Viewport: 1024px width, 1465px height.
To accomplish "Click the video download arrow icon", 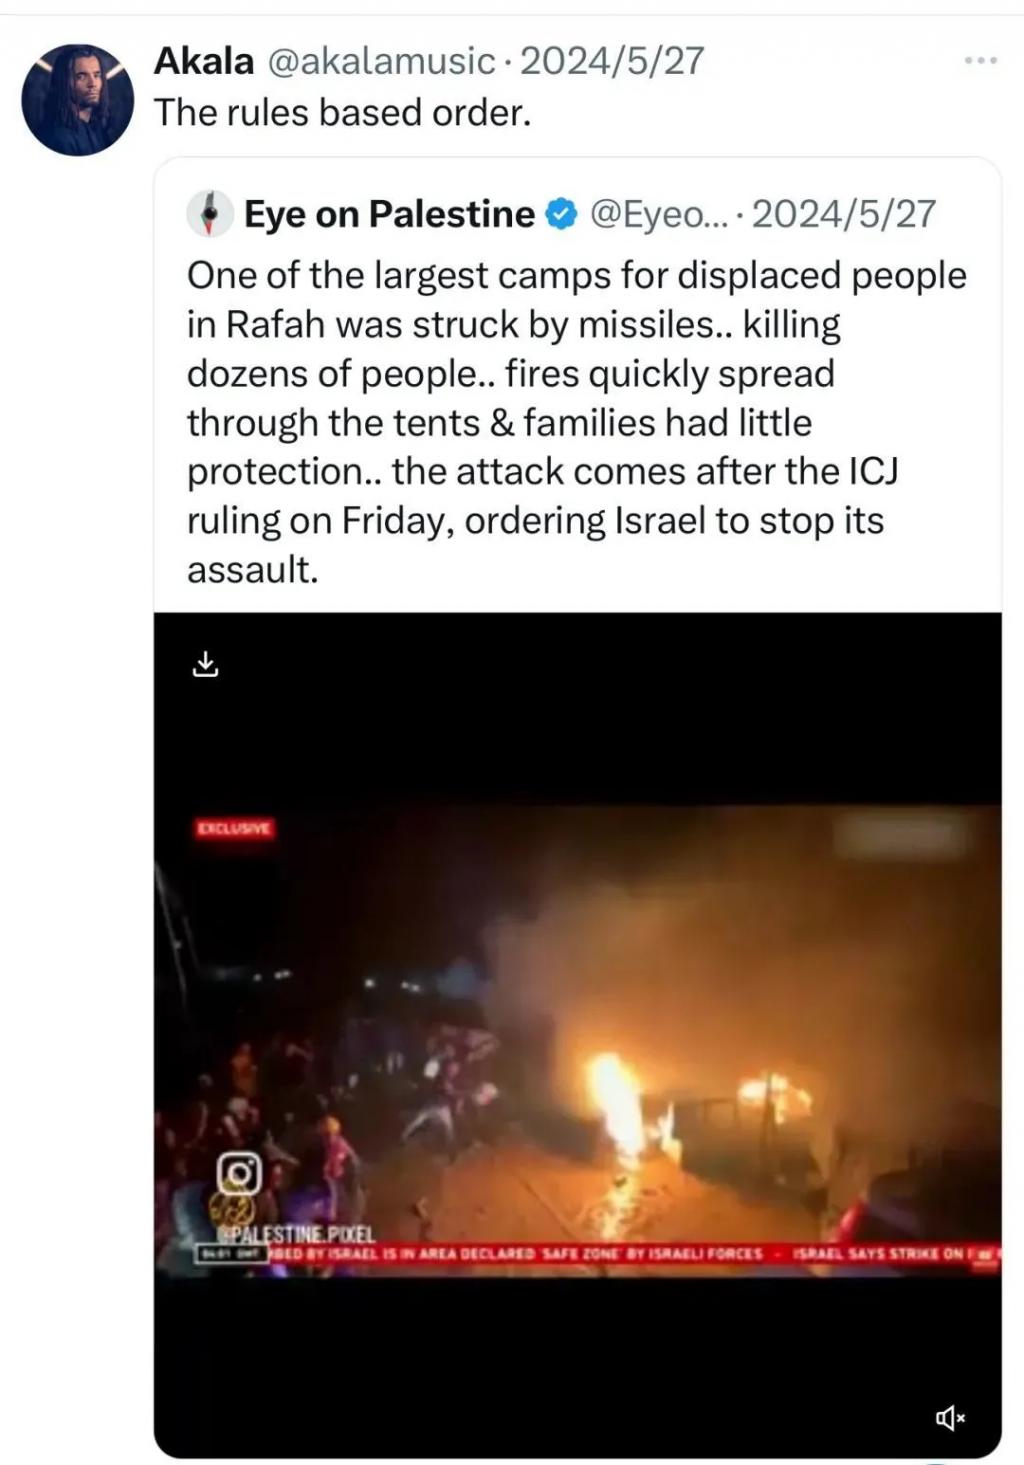I will pos(205,664).
